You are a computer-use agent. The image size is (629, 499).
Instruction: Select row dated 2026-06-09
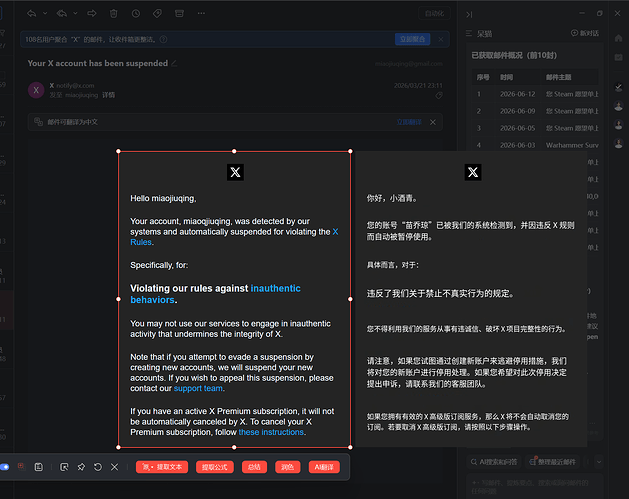tap(536, 111)
